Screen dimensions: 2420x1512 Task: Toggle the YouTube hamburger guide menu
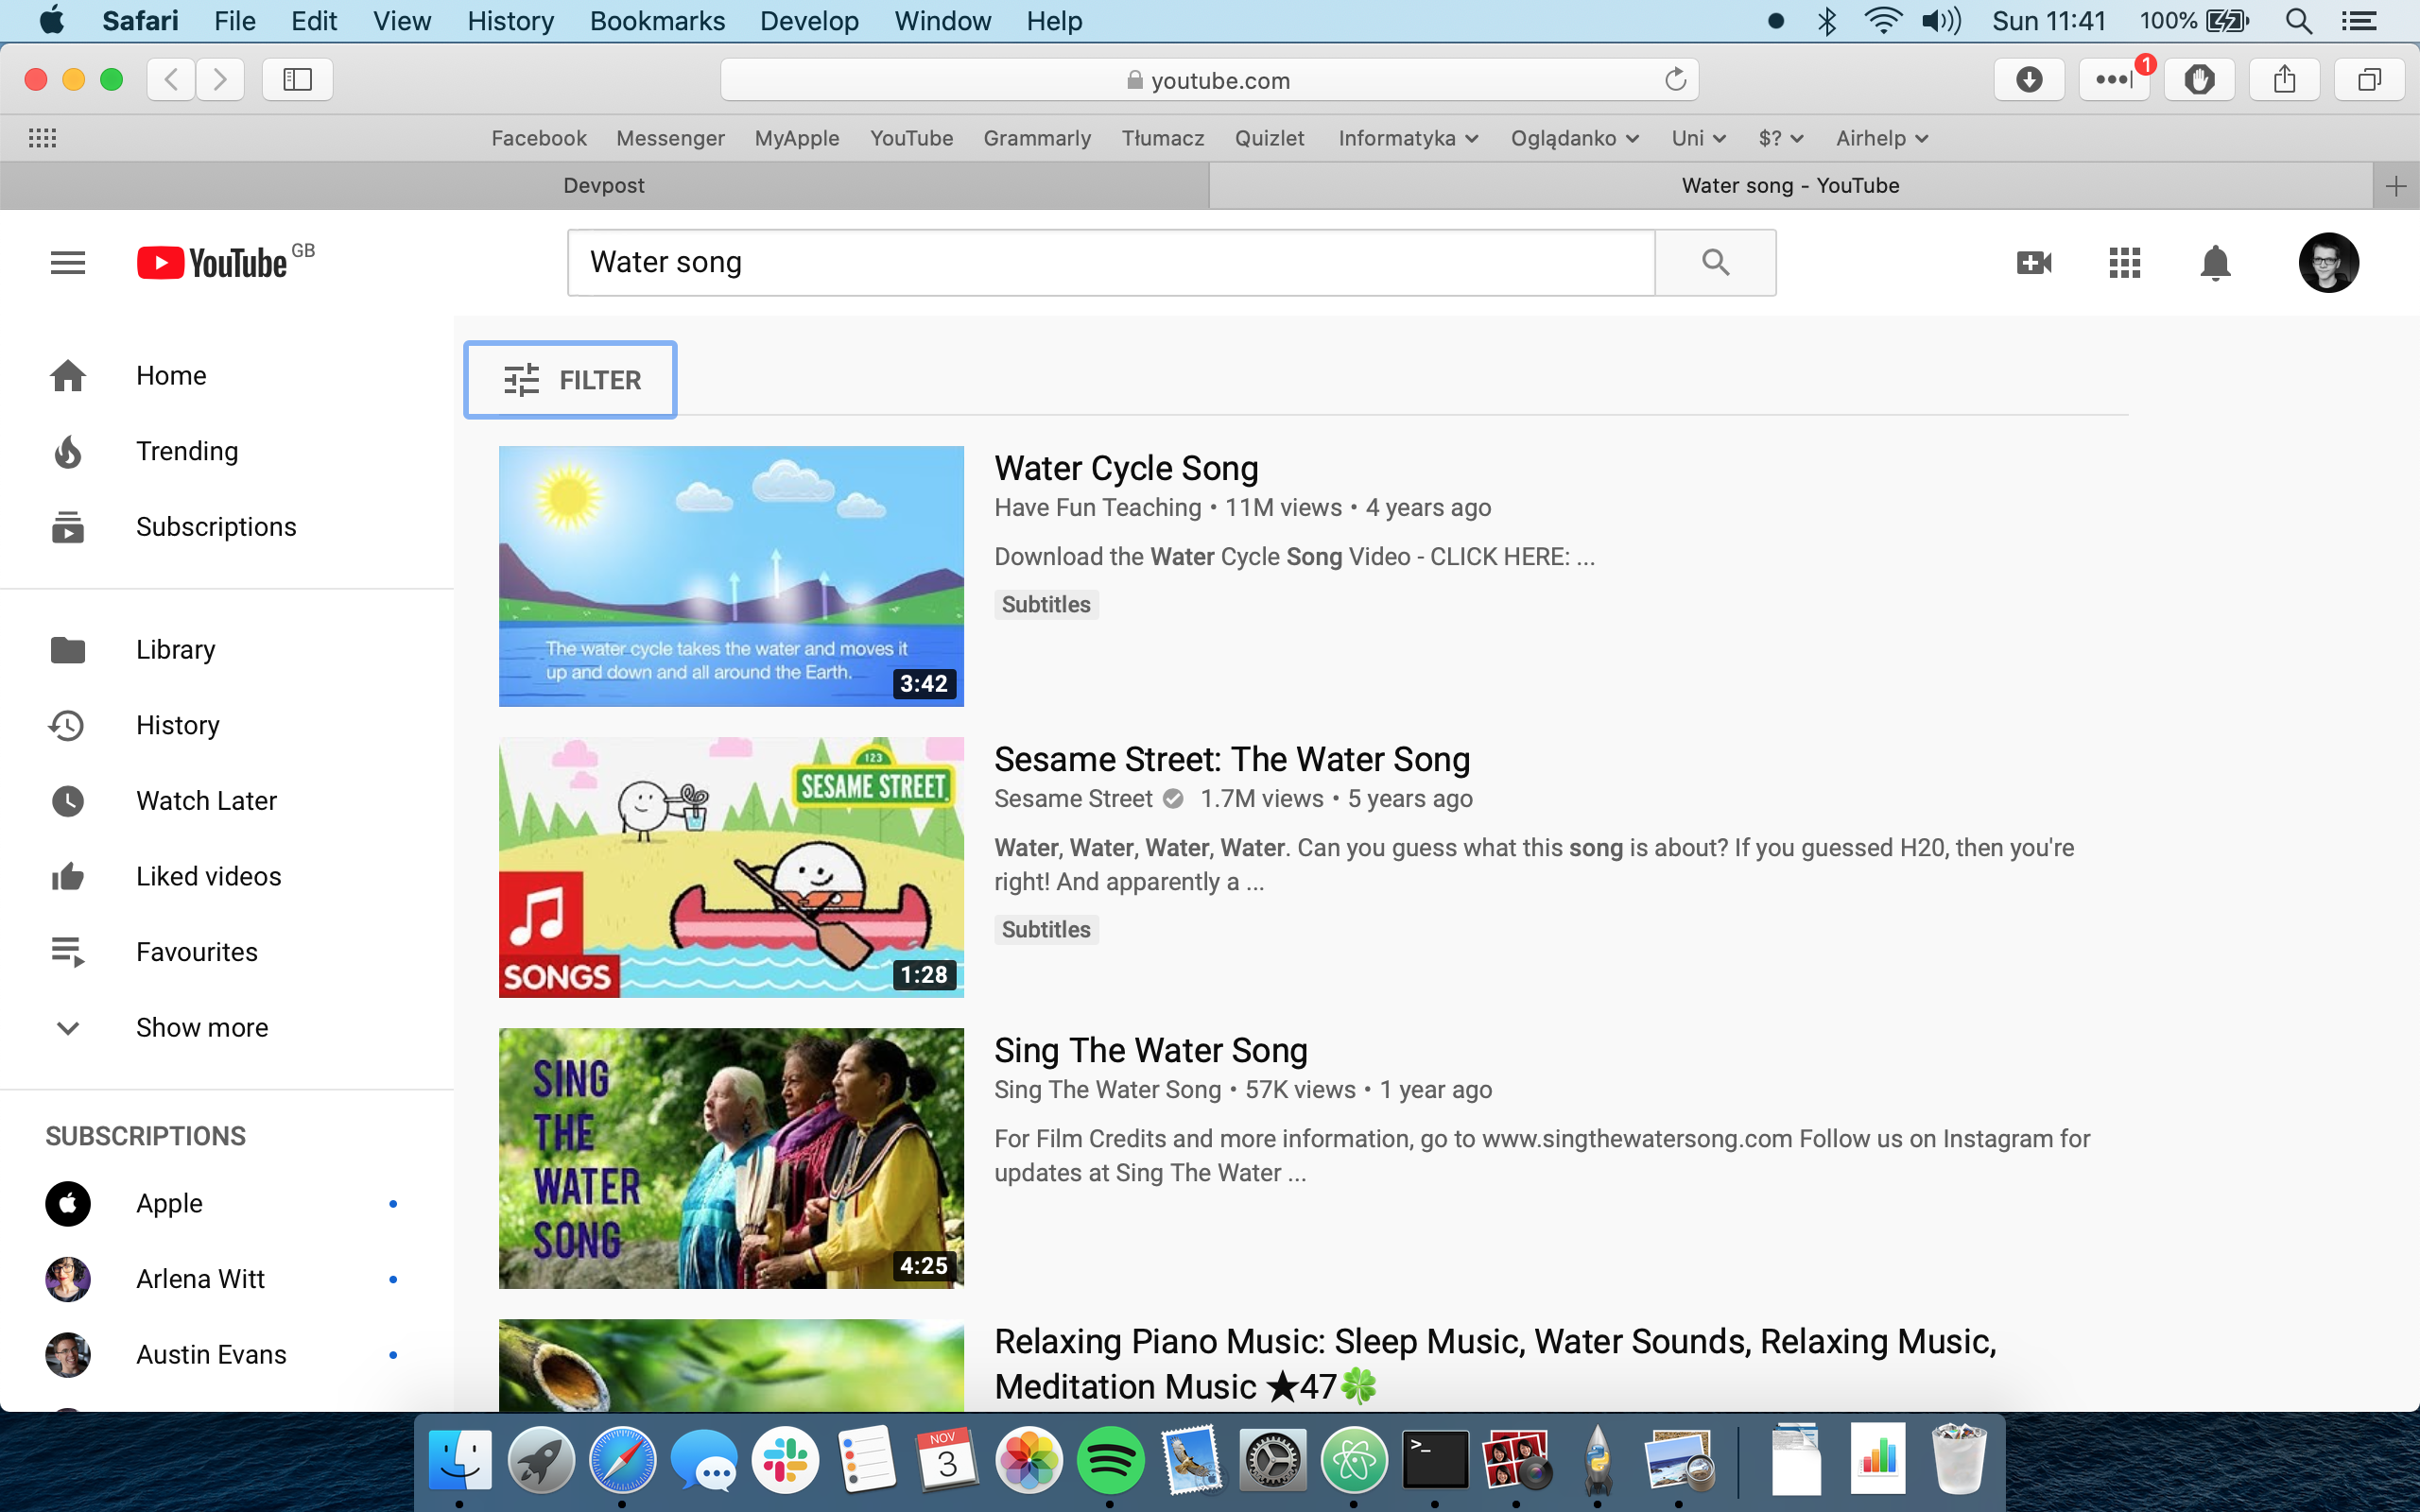pos(68,263)
